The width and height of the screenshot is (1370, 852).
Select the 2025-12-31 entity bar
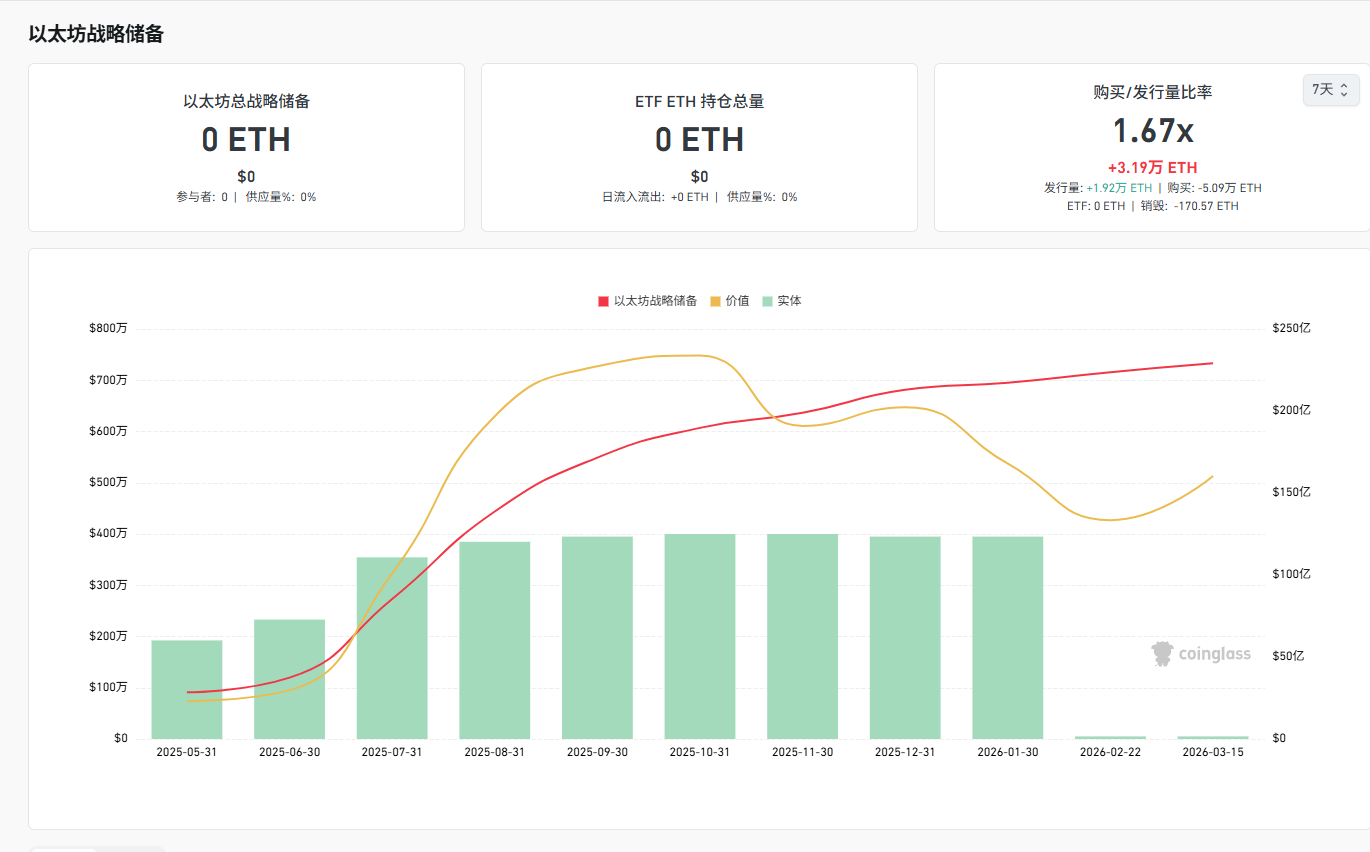click(905, 638)
